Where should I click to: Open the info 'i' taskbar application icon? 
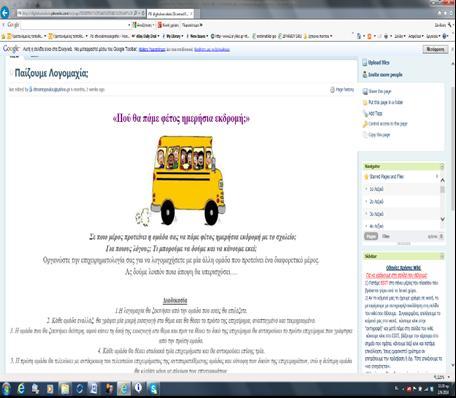point(138,388)
